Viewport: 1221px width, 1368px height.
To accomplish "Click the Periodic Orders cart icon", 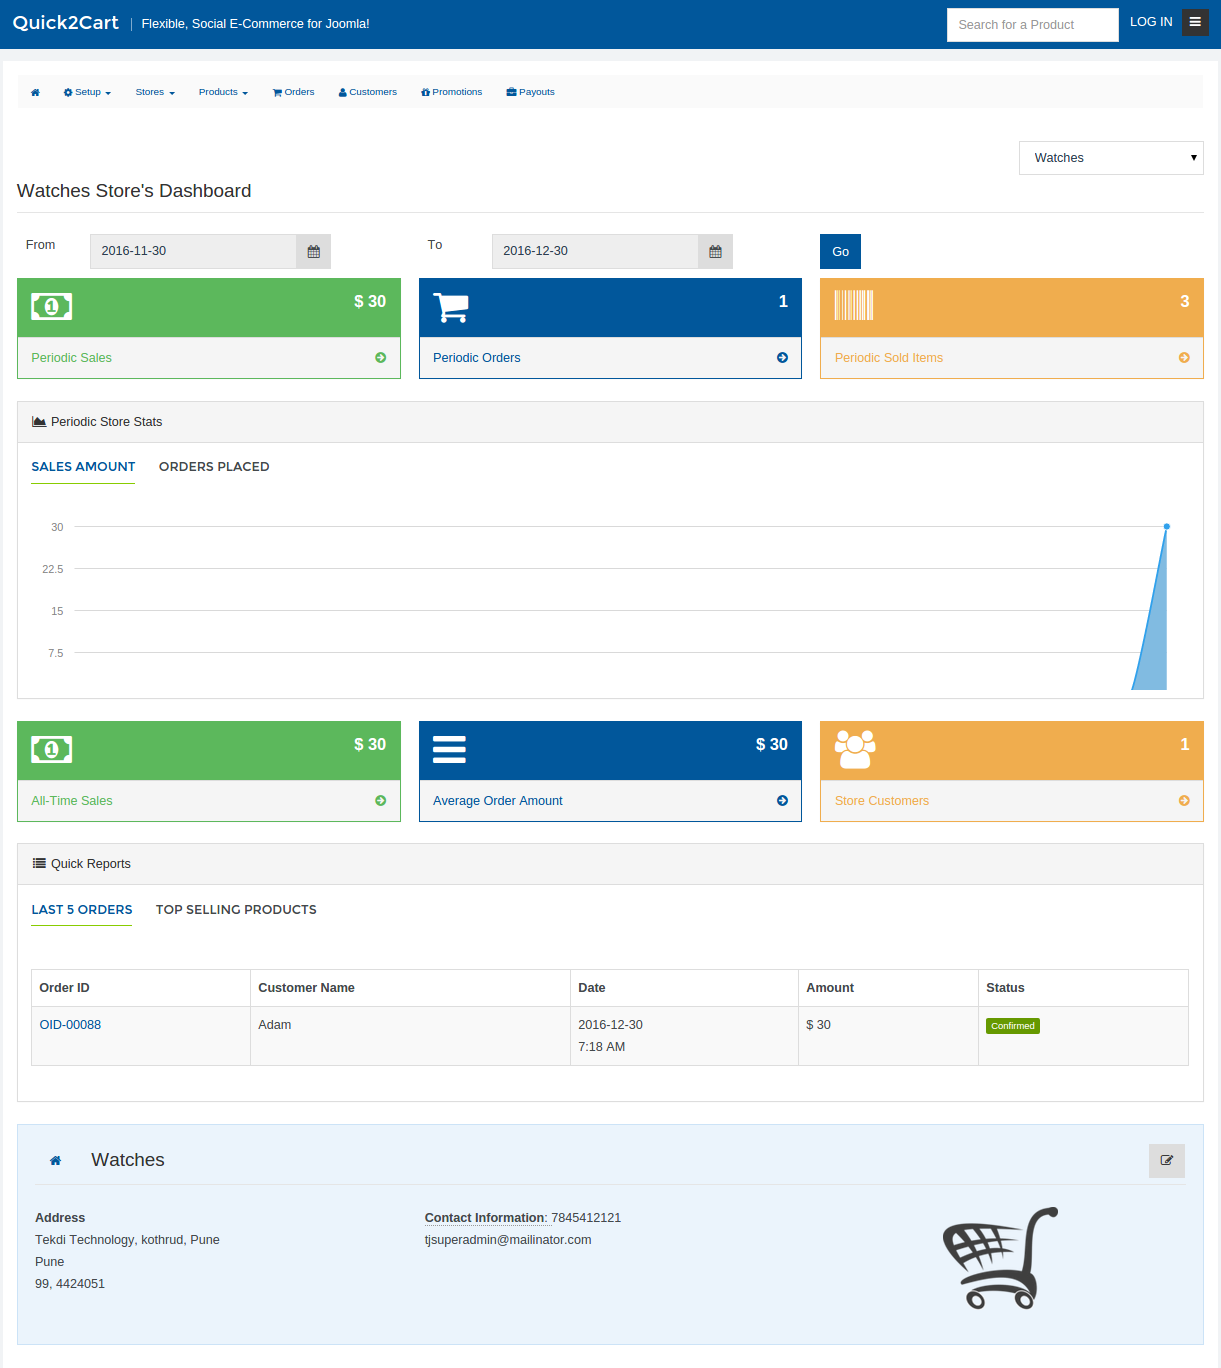I will point(451,307).
